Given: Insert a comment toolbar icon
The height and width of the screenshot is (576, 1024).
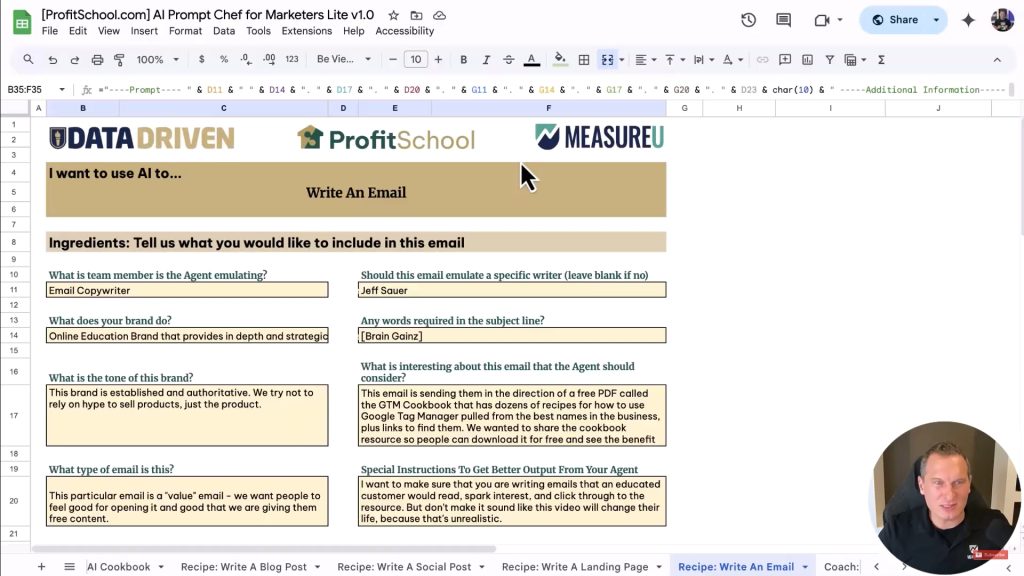Looking at the screenshot, I should click(785, 59).
